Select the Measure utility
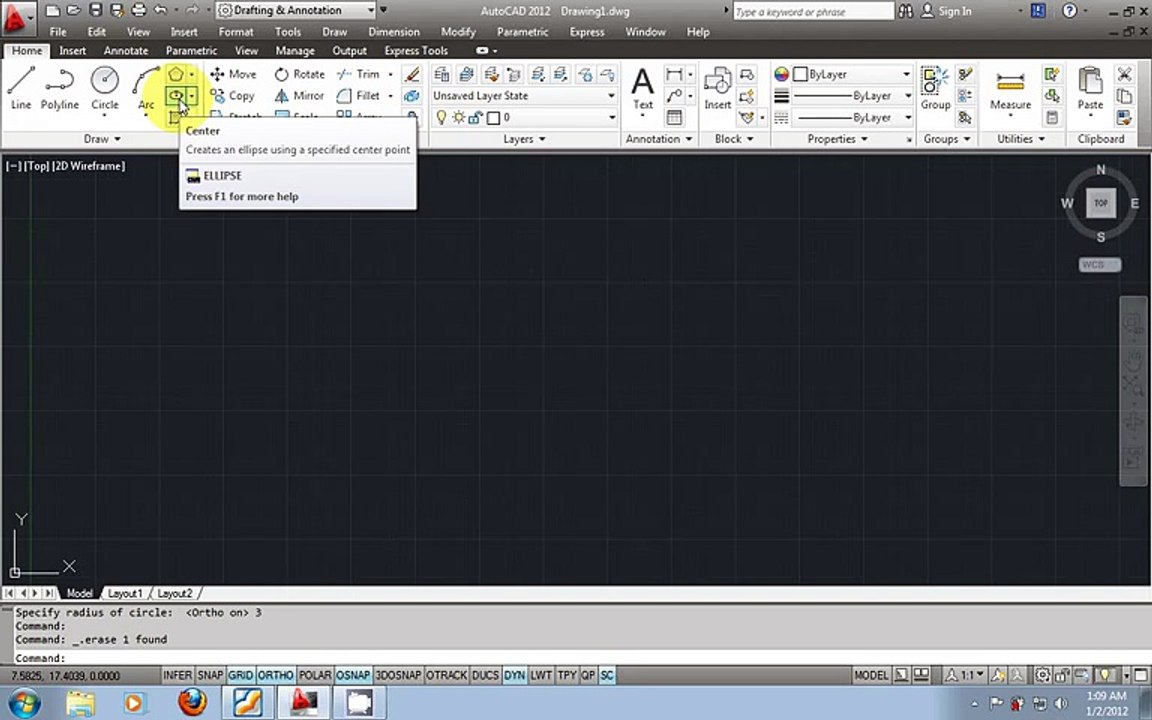 click(x=1010, y=90)
